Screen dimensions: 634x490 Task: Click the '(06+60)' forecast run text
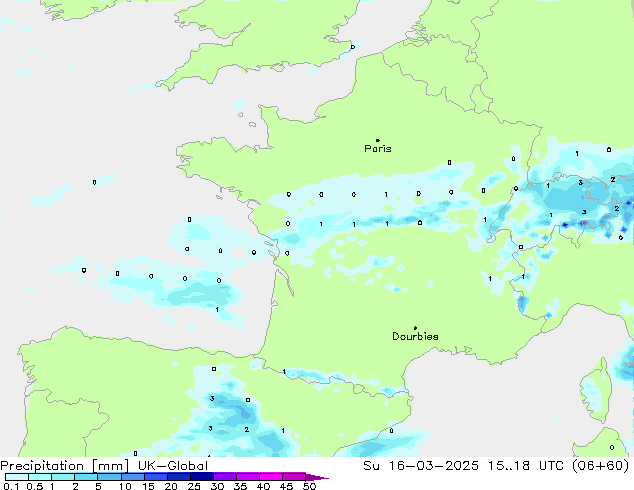[601, 466]
